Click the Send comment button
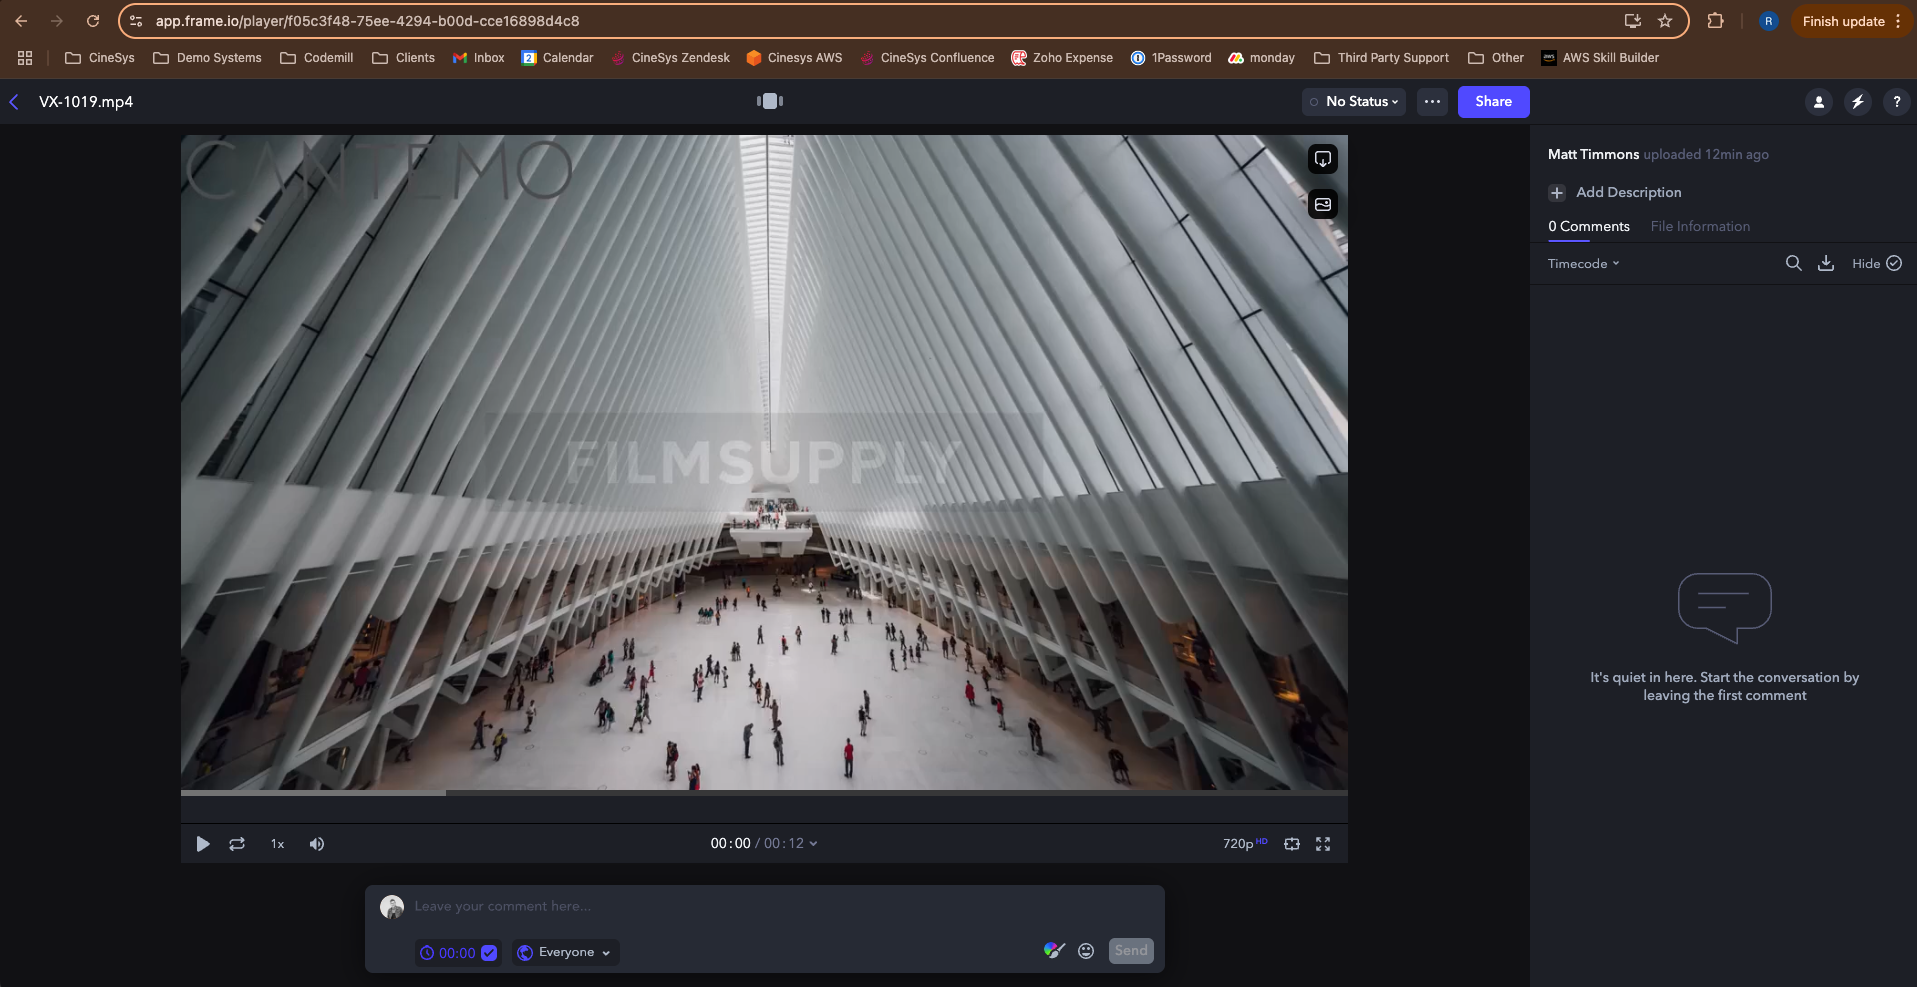The height and width of the screenshot is (987, 1917). point(1131,951)
